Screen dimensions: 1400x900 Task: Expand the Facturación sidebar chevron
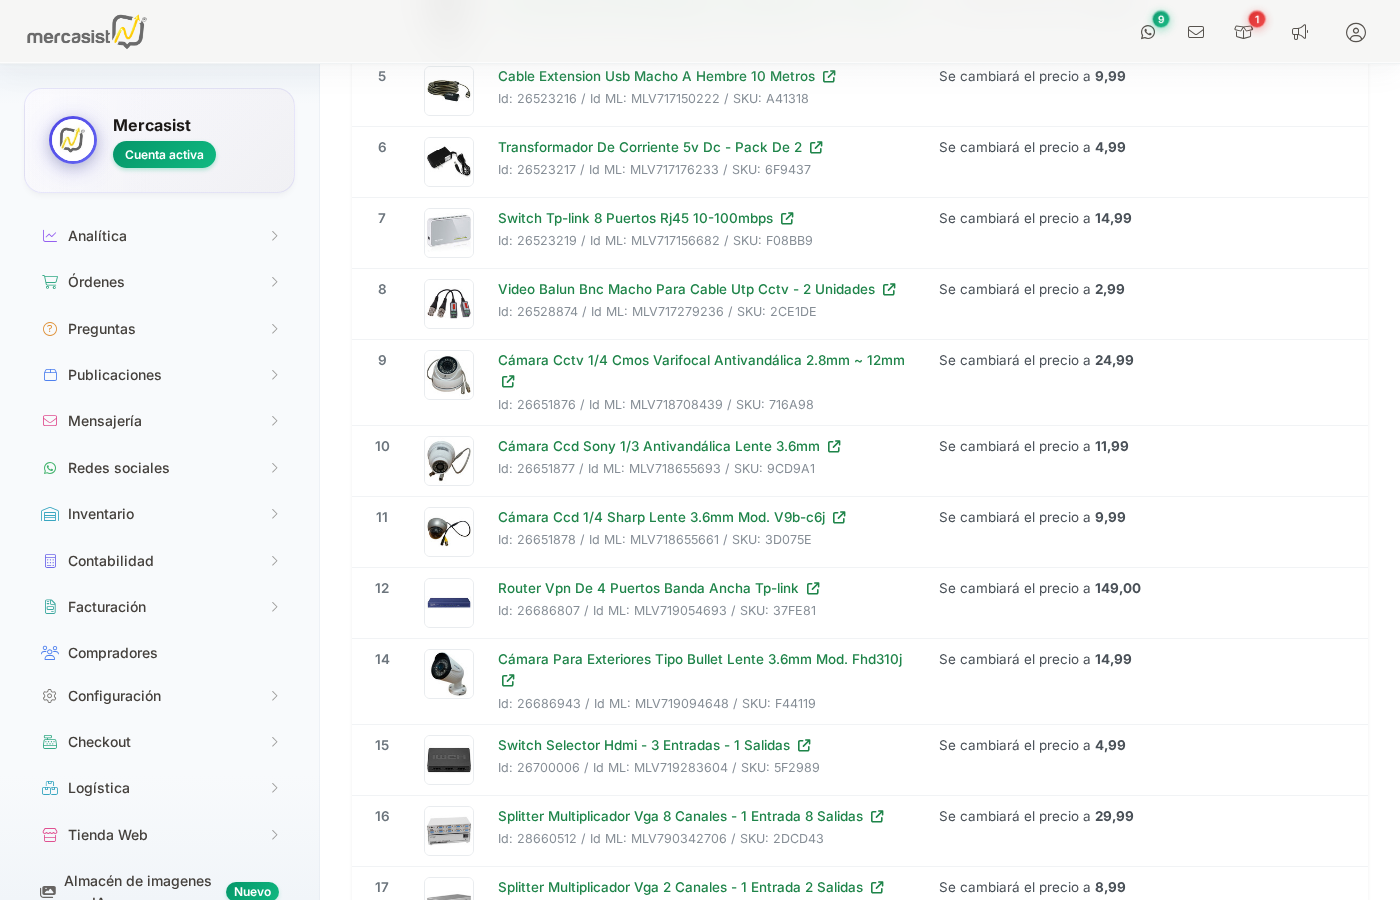pos(274,607)
